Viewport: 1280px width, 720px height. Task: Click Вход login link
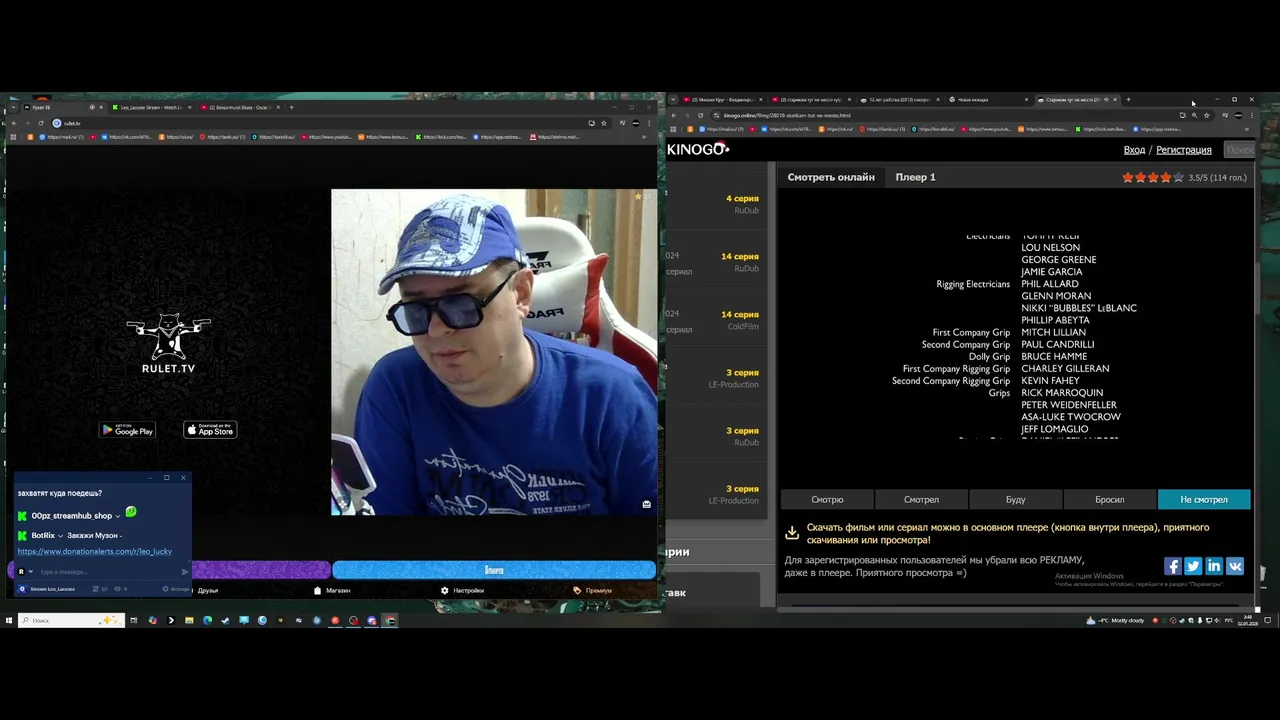(x=1134, y=150)
